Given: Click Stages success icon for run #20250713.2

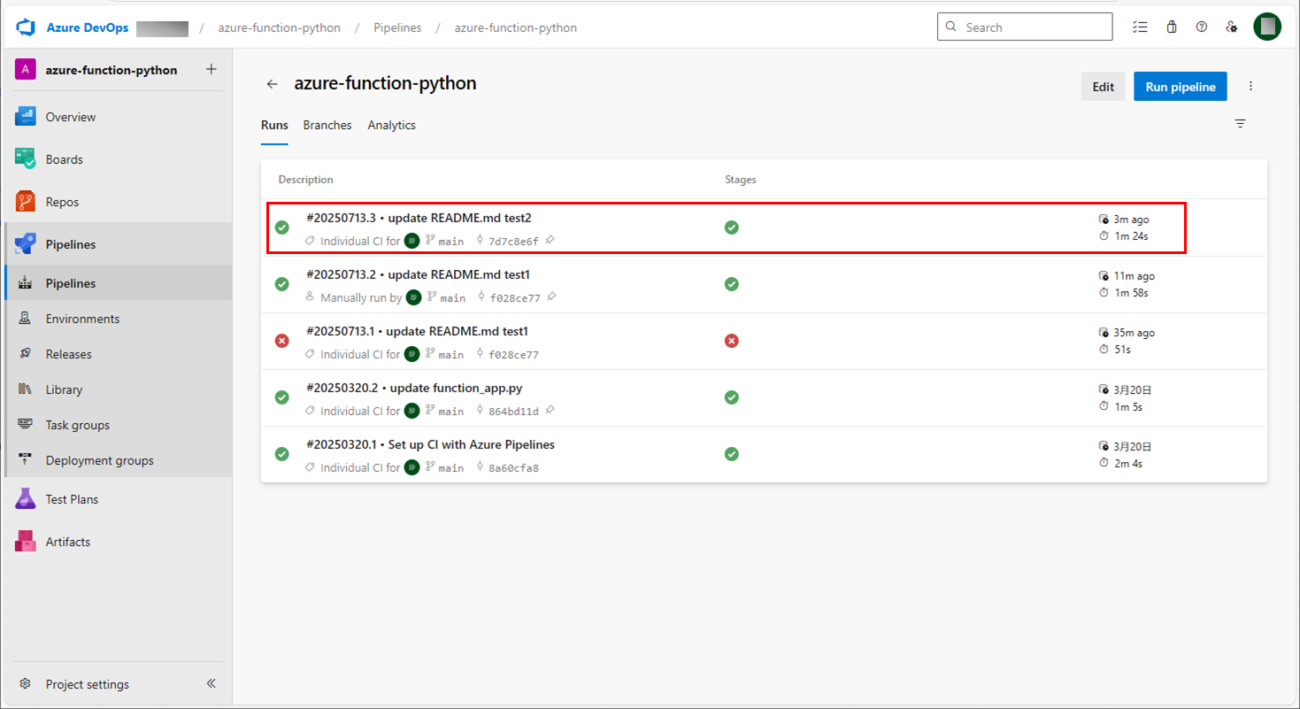Looking at the screenshot, I should point(732,284).
